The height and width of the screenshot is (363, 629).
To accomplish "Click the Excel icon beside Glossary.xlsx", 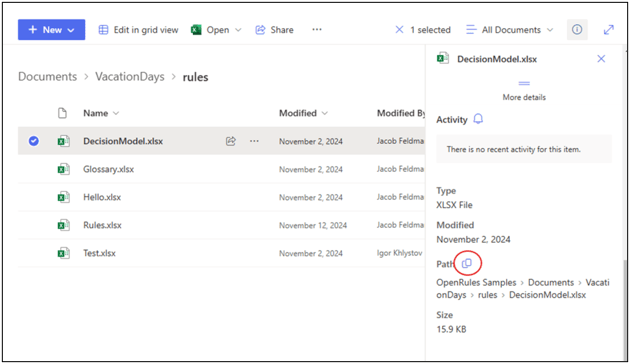I will point(63,169).
